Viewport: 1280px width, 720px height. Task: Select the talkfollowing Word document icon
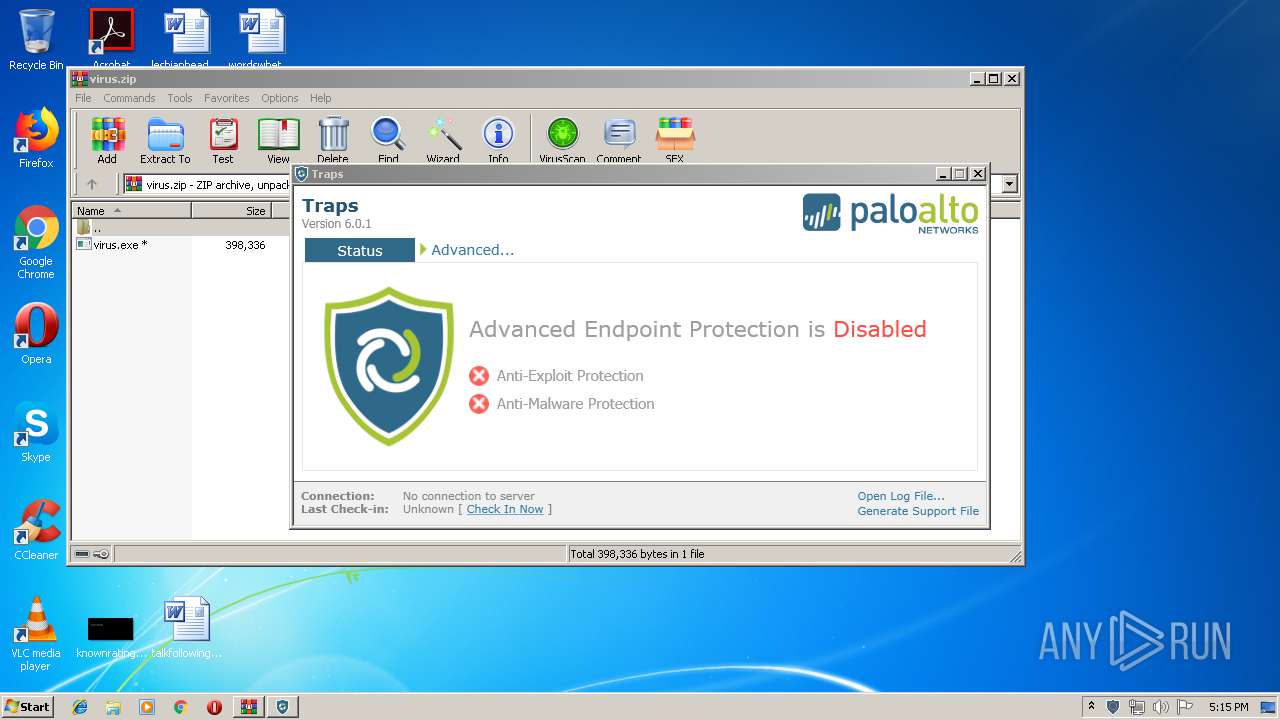(x=187, y=628)
